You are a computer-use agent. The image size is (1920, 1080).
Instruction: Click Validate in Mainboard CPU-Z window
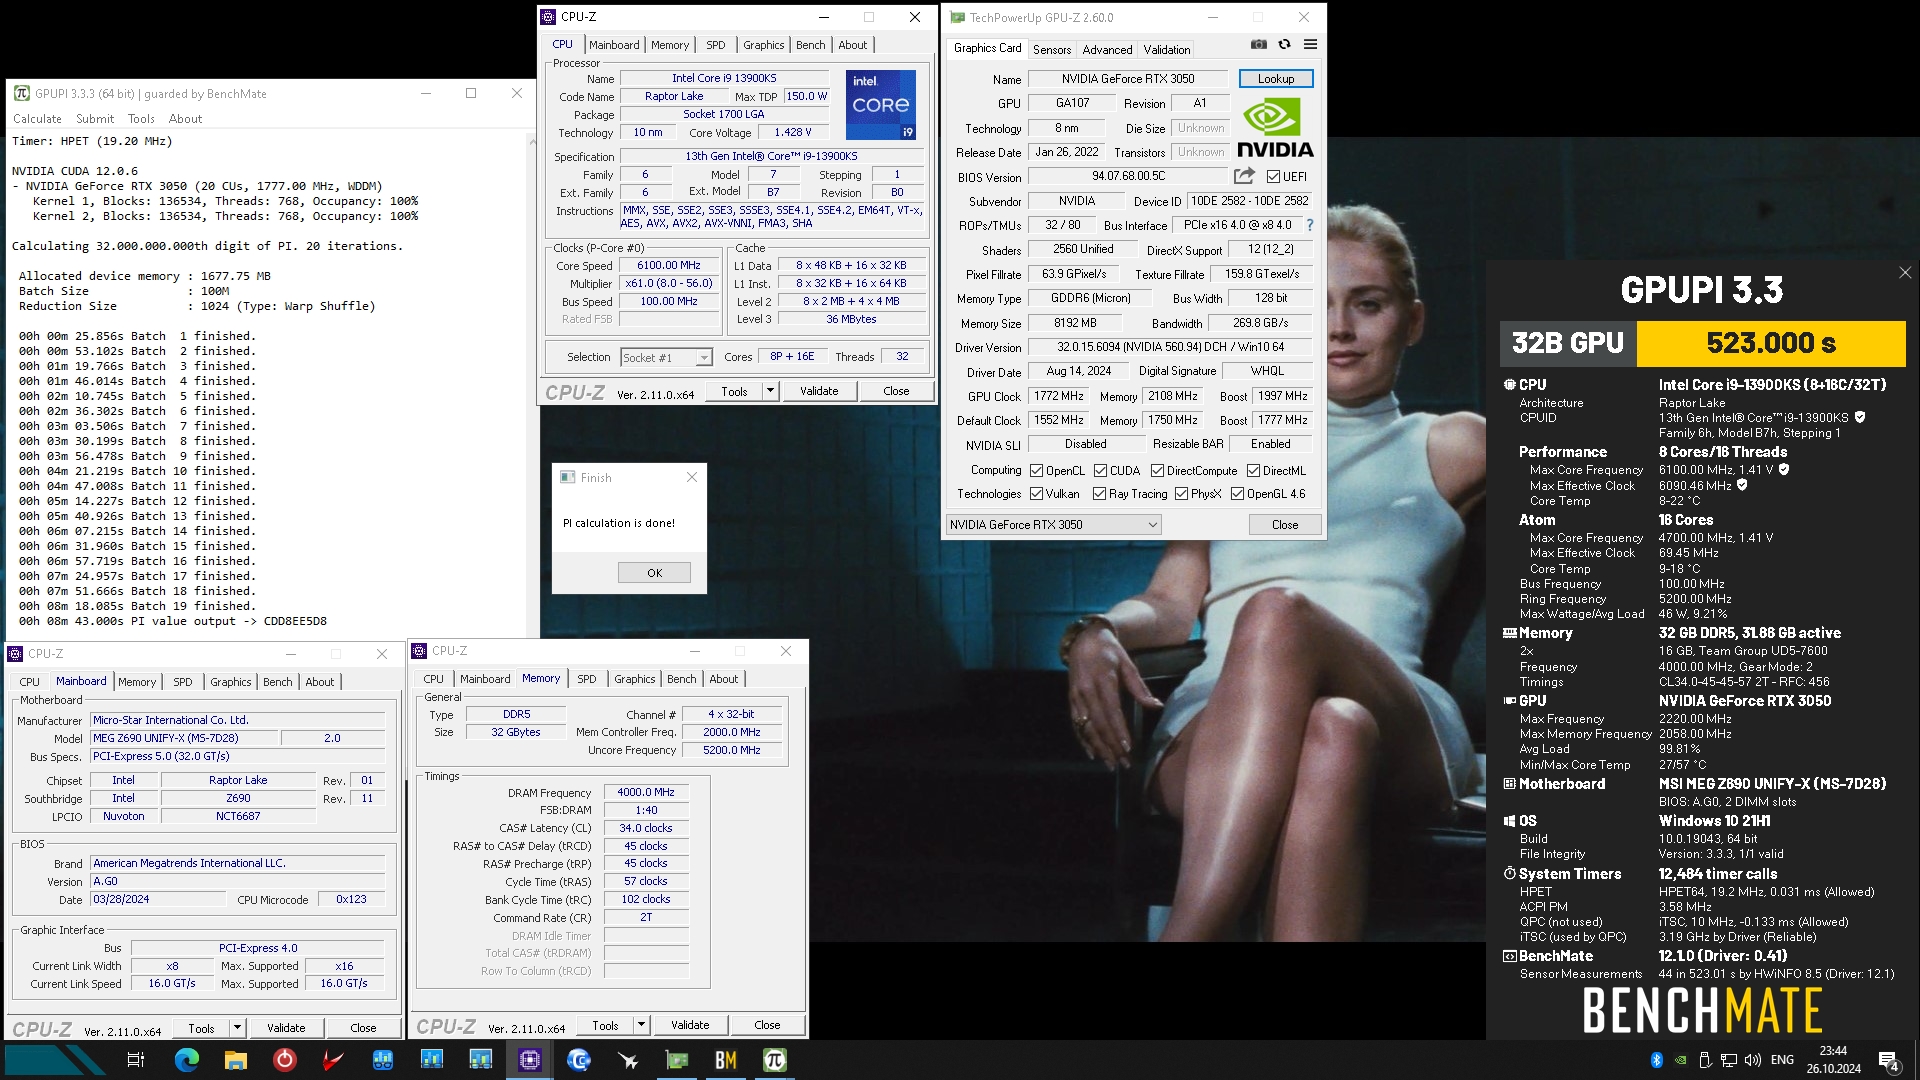[286, 1028]
